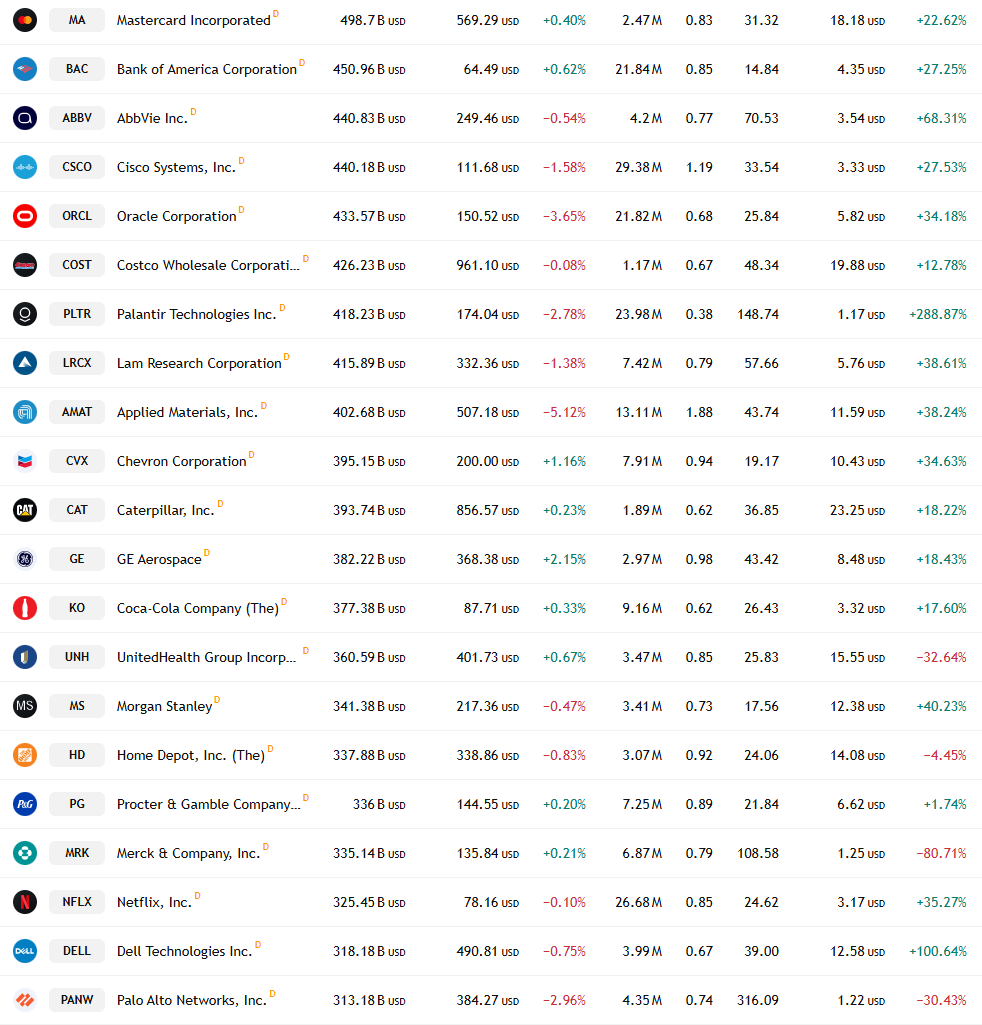The height and width of the screenshot is (1025, 982).
Task: Click the Coca-Cola logo icon
Action: click(x=25, y=609)
